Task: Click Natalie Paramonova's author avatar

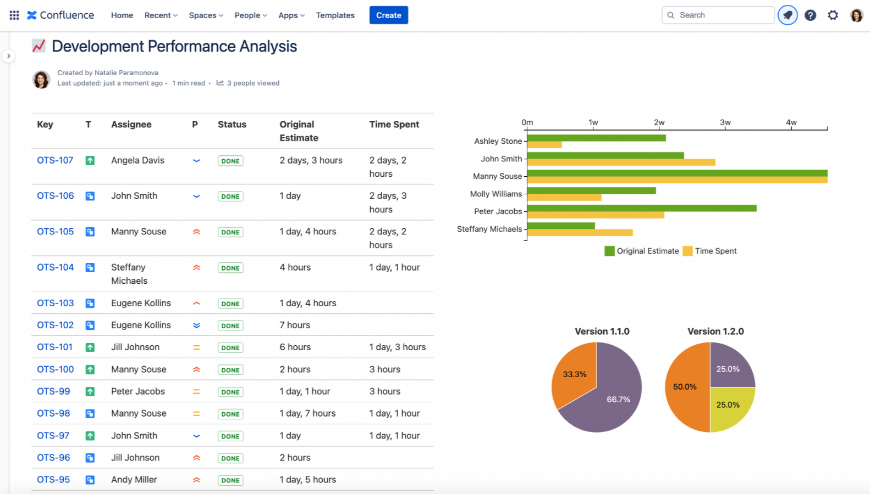Action: click(41, 79)
